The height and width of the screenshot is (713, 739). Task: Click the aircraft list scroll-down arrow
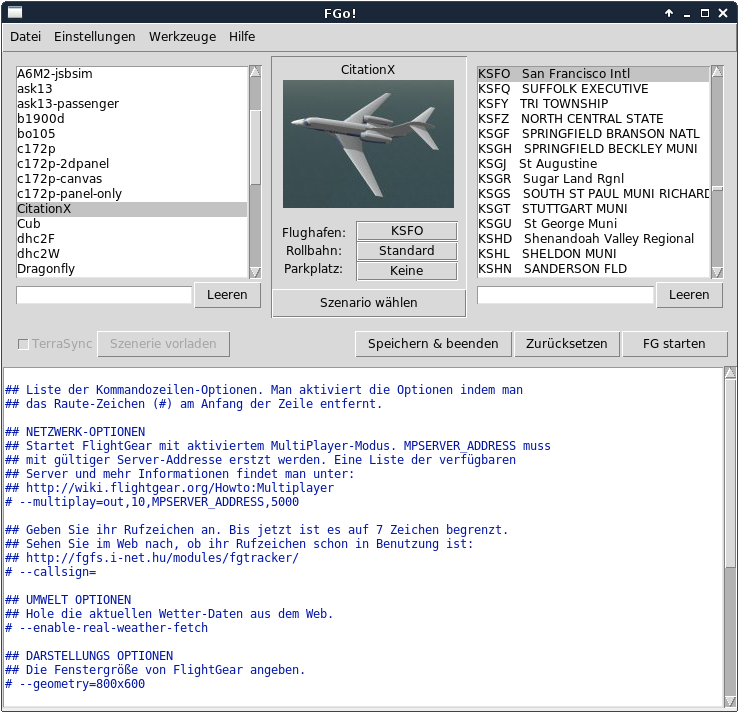coord(255,272)
